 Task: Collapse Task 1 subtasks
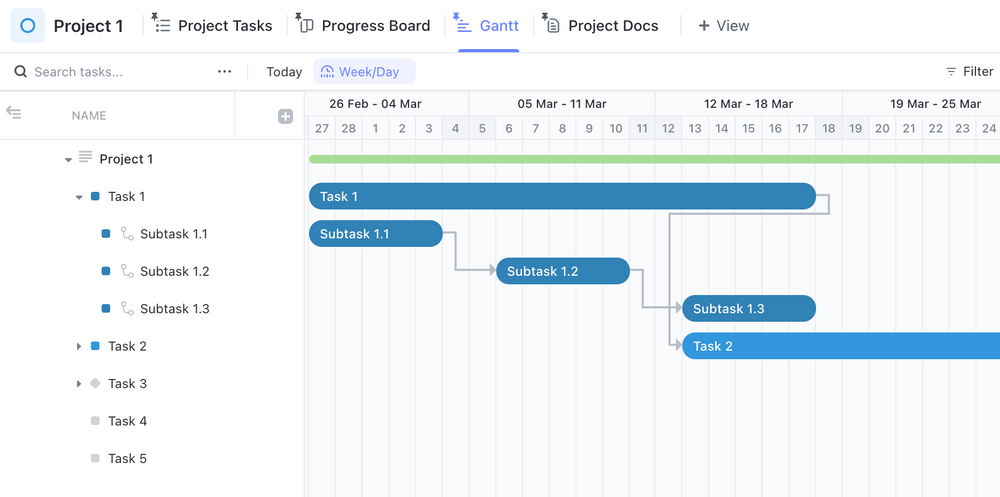[79, 197]
